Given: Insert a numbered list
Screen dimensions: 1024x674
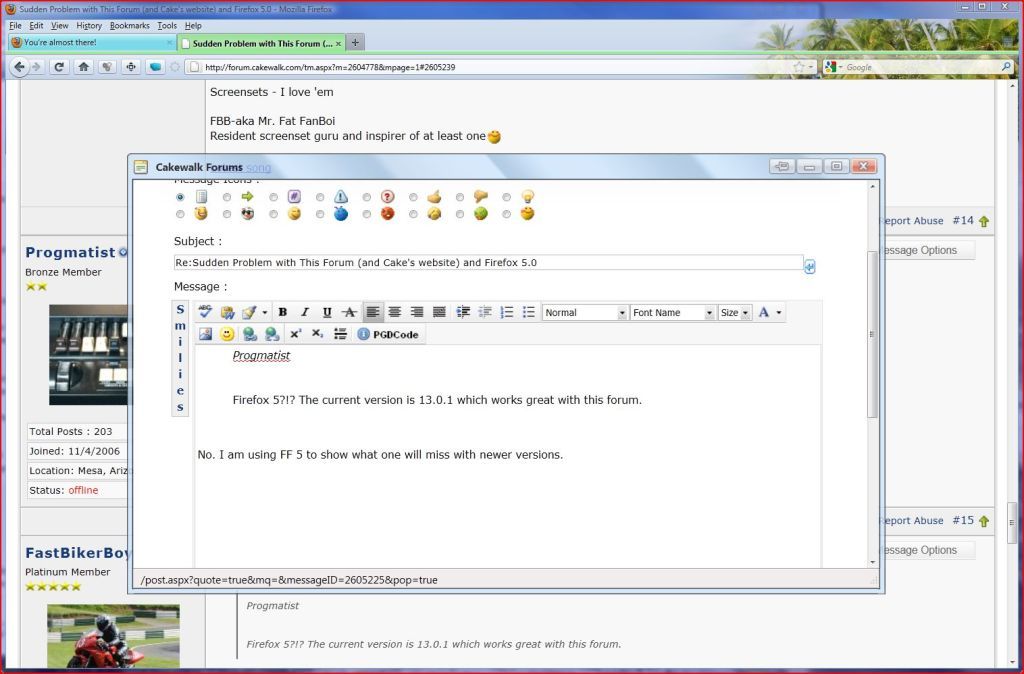Looking at the screenshot, I should click(x=507, y=313).
